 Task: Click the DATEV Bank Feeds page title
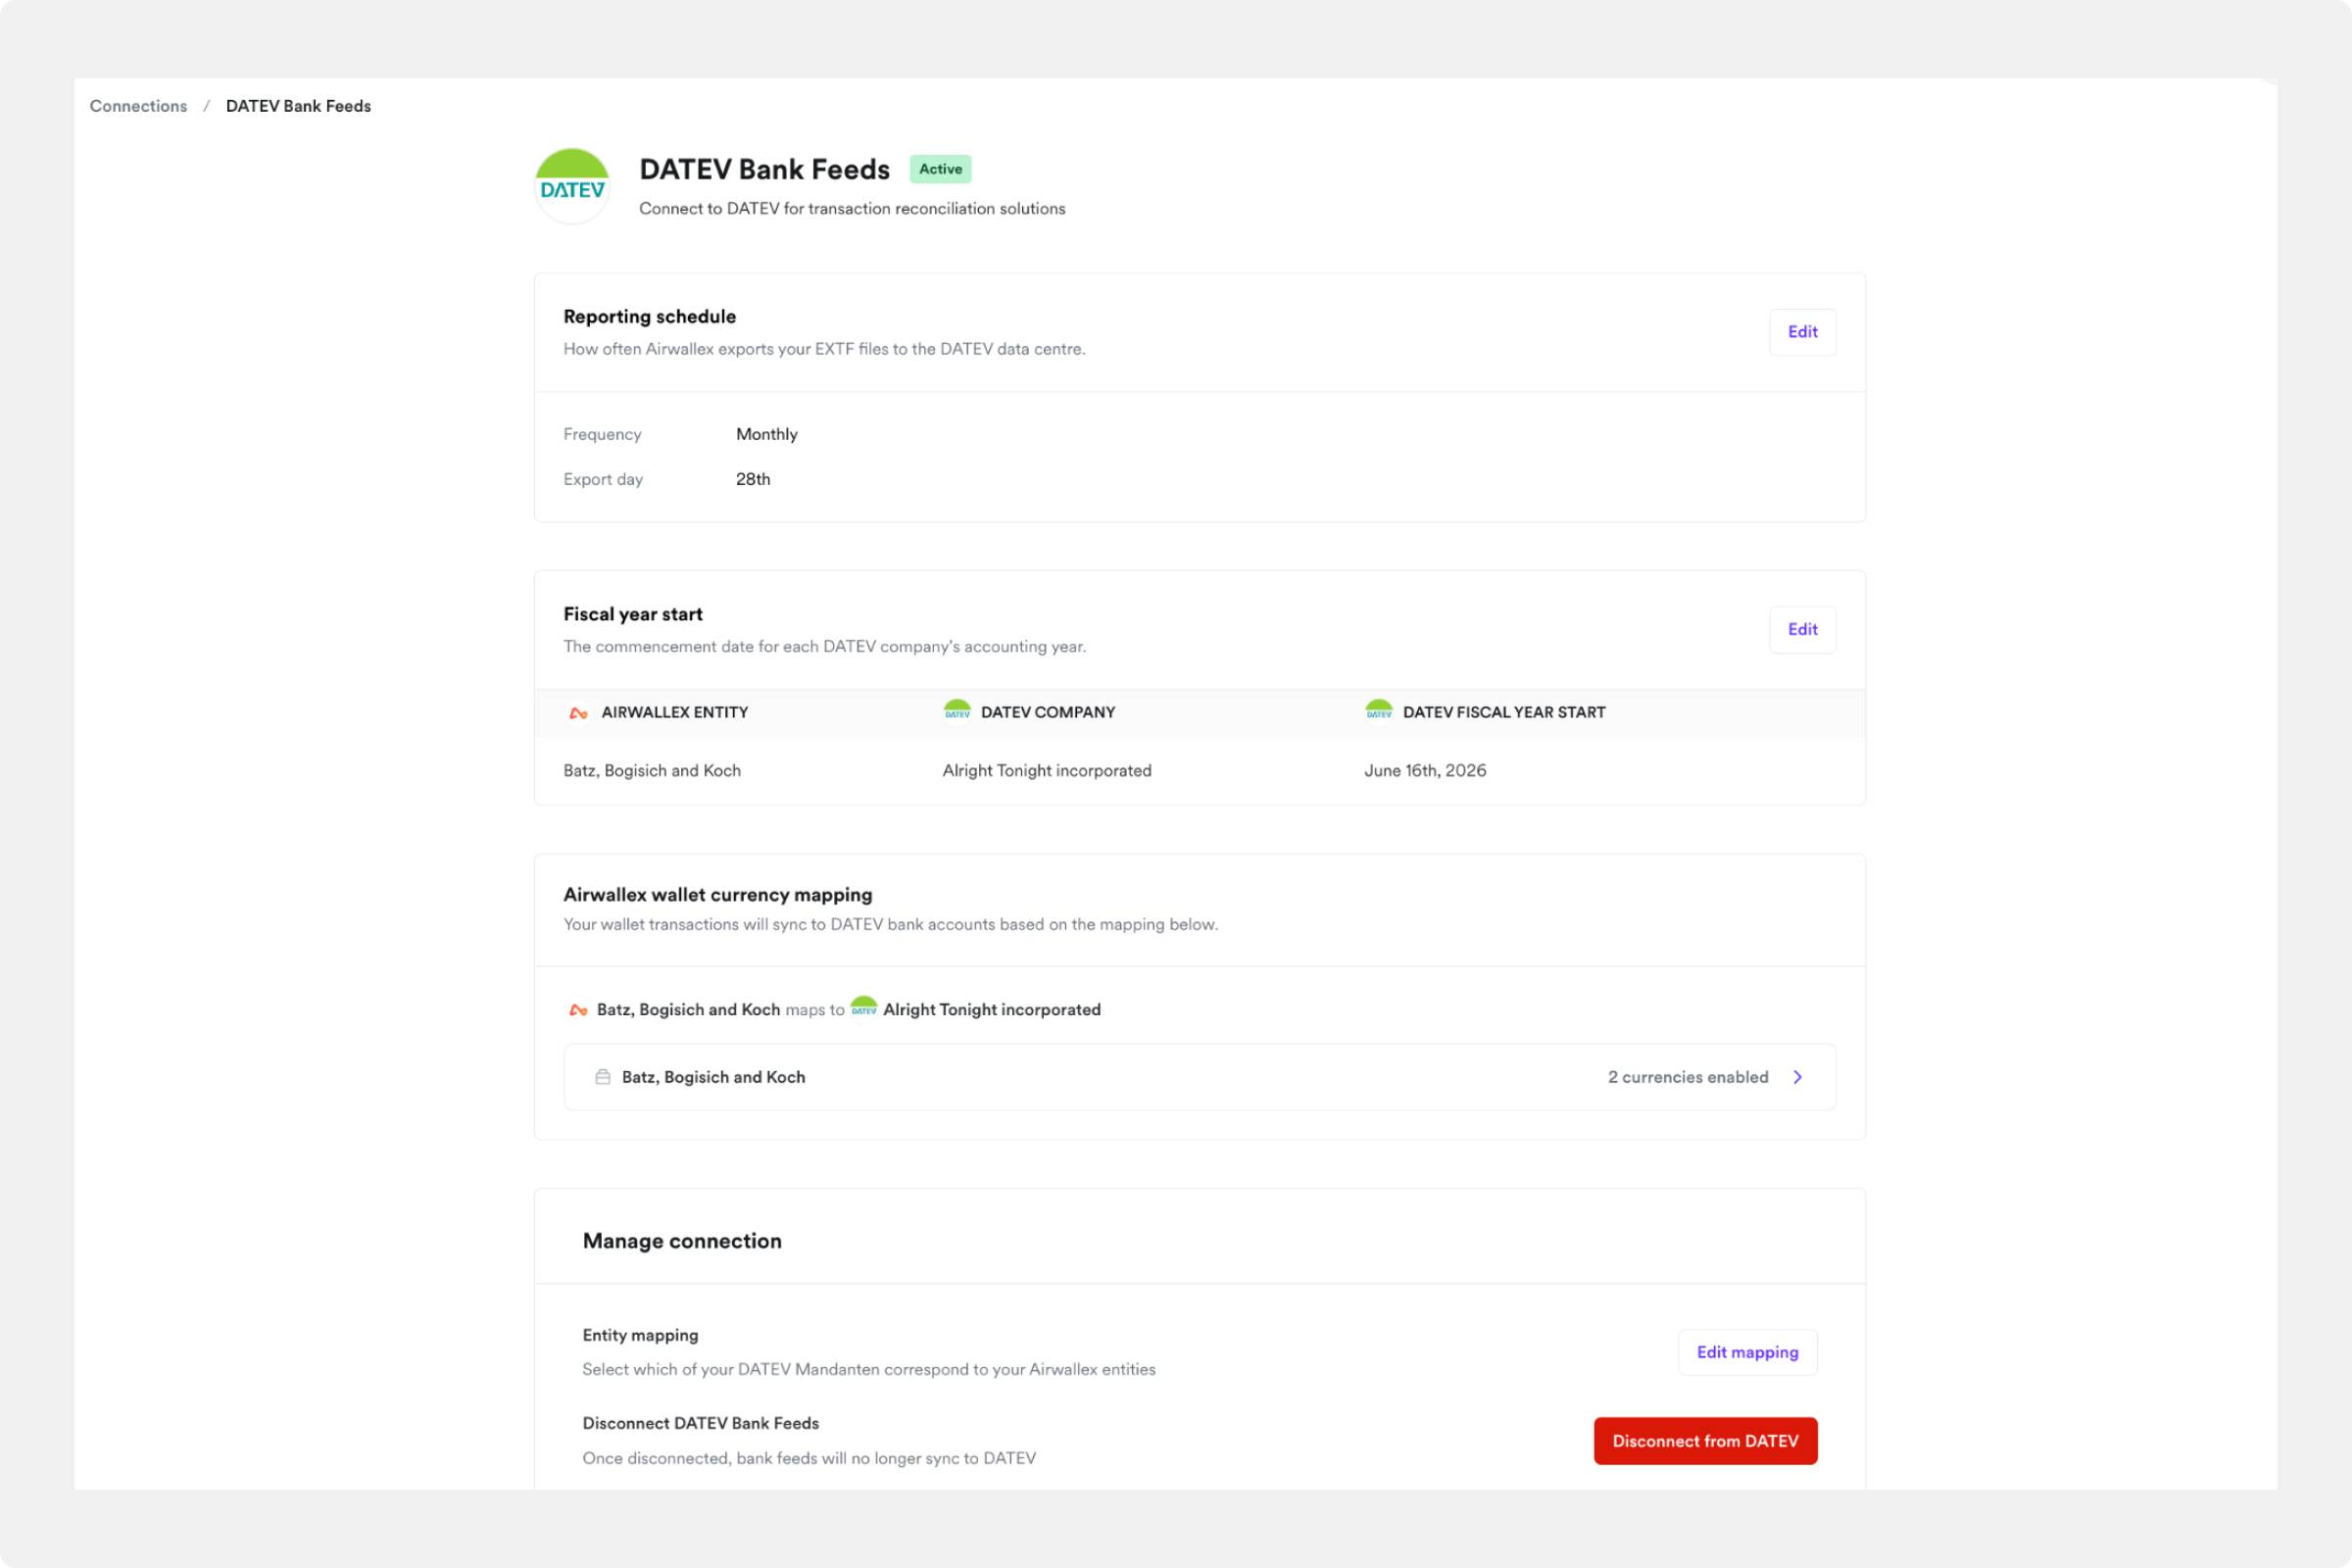pos(764,169)
